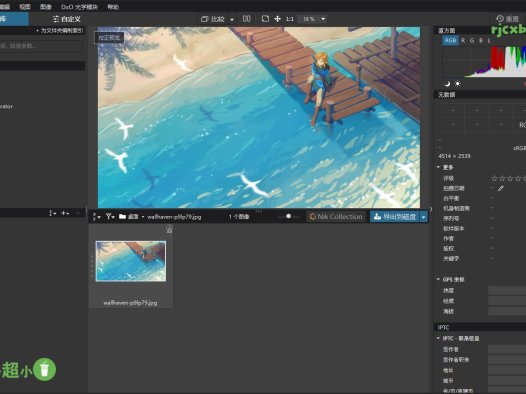The image size is (526, 394).
Task: Select the R histogram channel
Action: click(x=463, y=41)
